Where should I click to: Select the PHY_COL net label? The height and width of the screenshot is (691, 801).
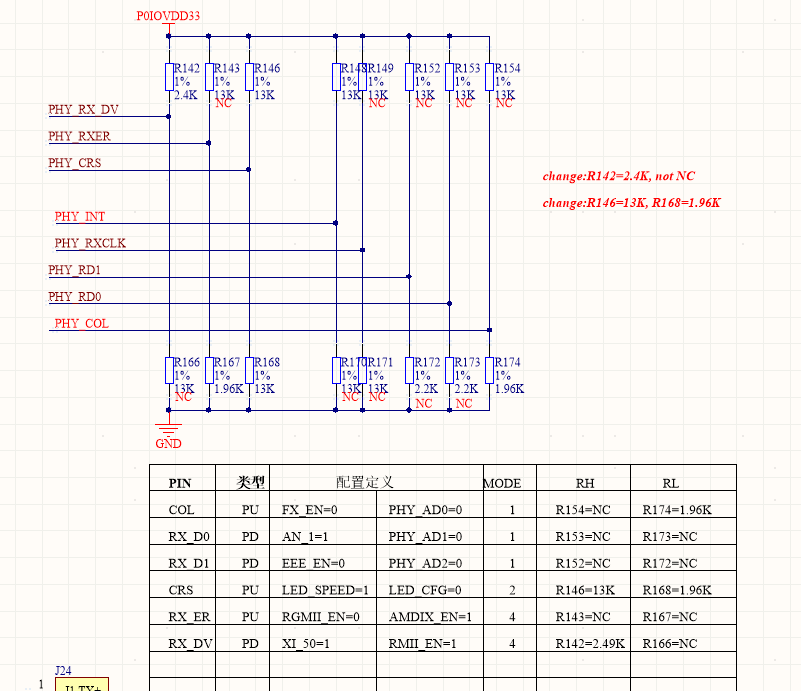pyautogui.click(x=81, y=323)
